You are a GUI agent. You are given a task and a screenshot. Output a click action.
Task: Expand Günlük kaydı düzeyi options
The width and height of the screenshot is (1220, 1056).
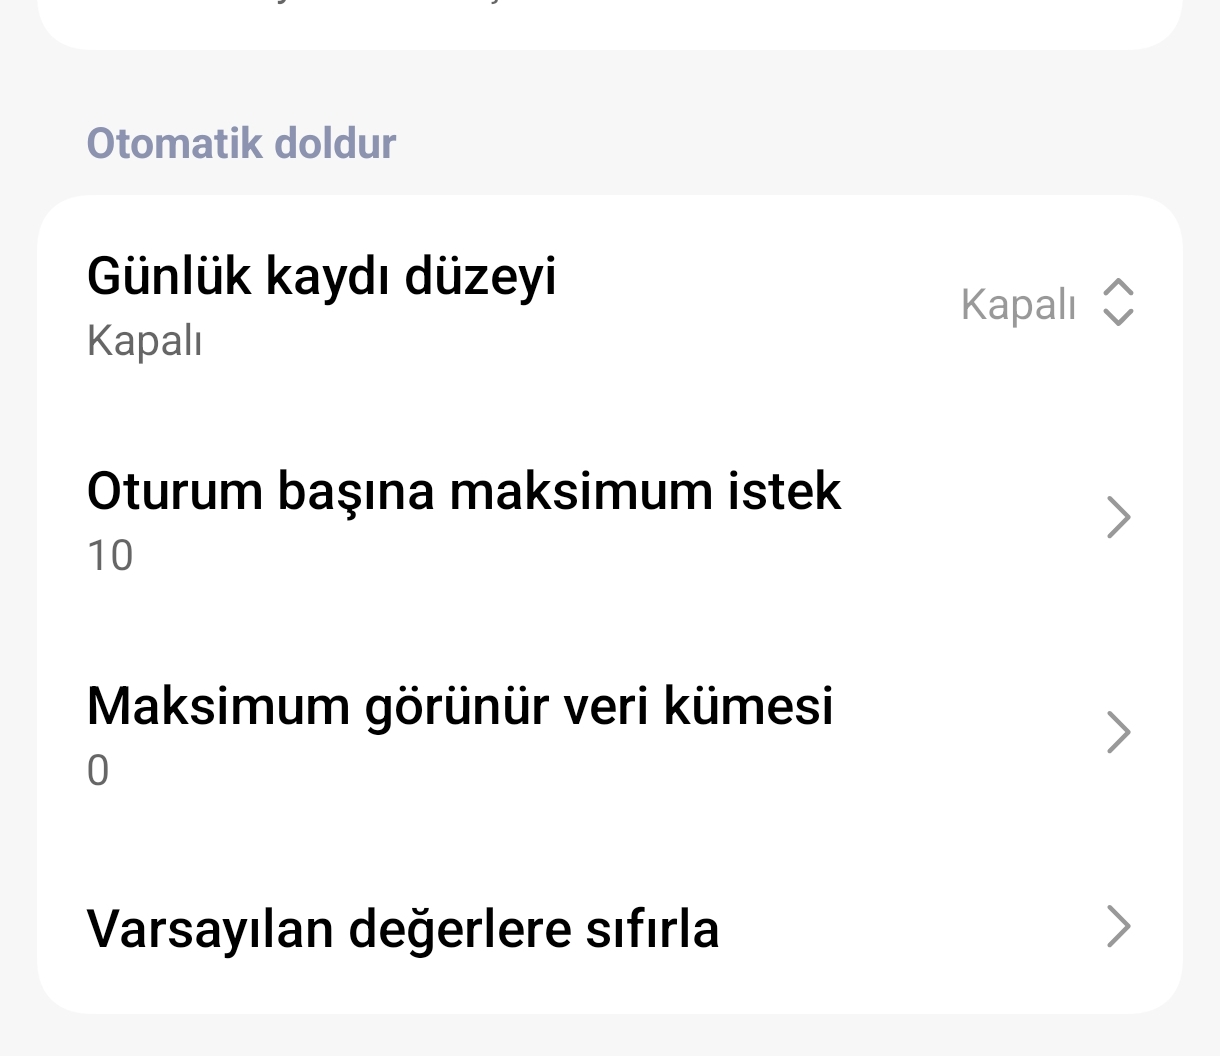(x=610, y=304)
